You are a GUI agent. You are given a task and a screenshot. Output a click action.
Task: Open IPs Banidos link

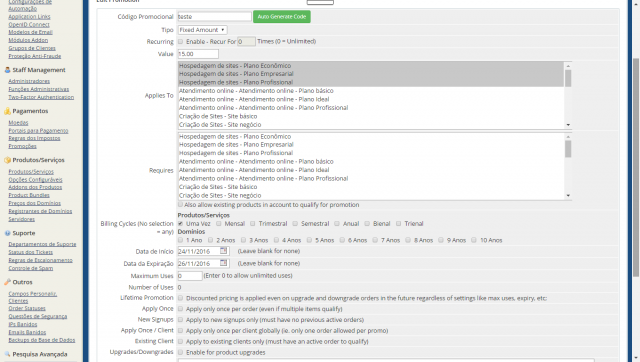[x=23, y=324]
